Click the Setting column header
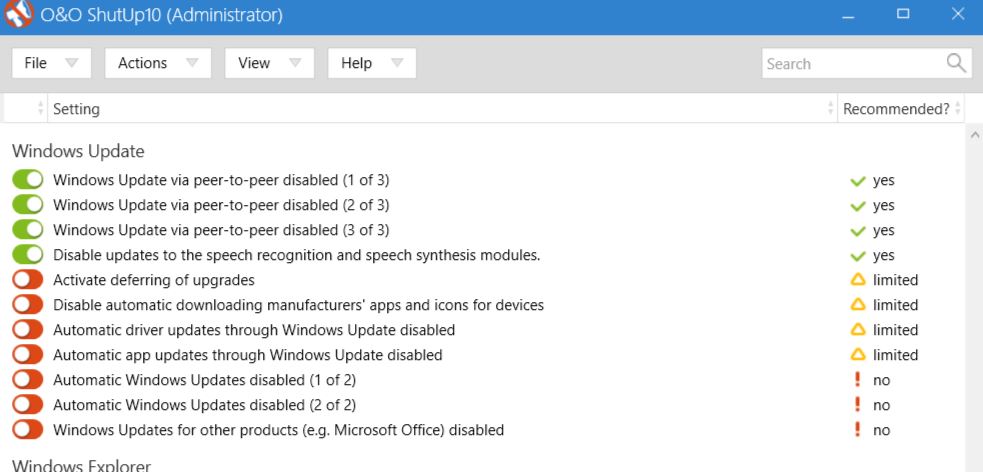Image resolution: width=983 pixels, height=472 pixels. click(442, 108)
